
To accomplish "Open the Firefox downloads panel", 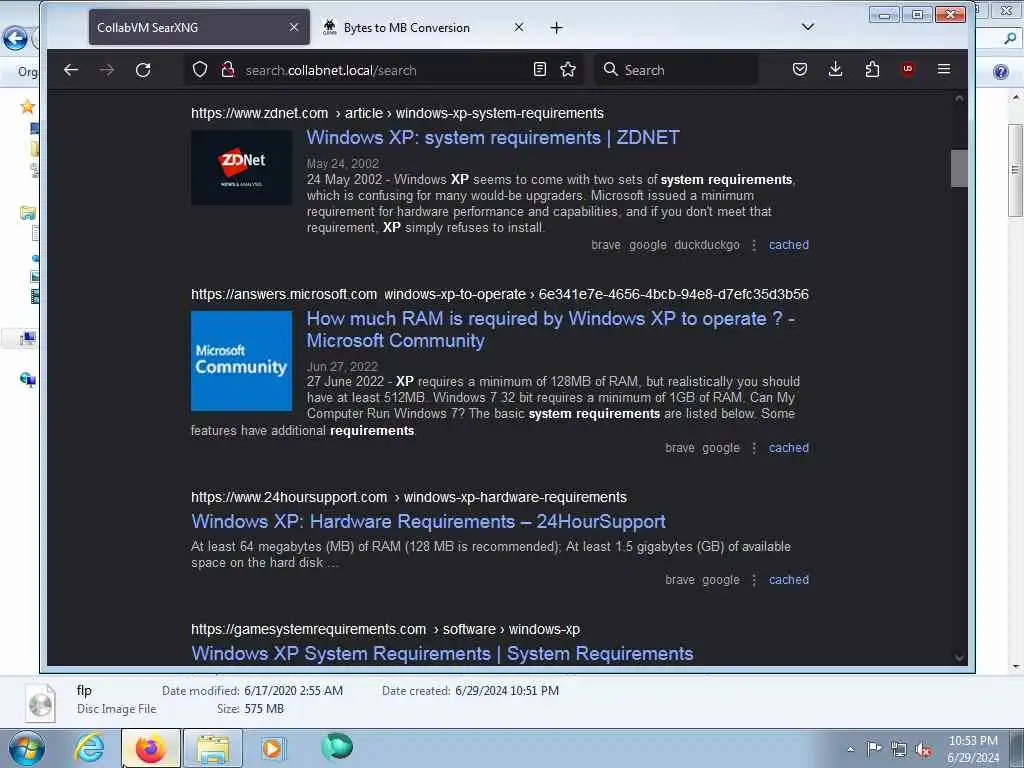I will click(835, 69).
